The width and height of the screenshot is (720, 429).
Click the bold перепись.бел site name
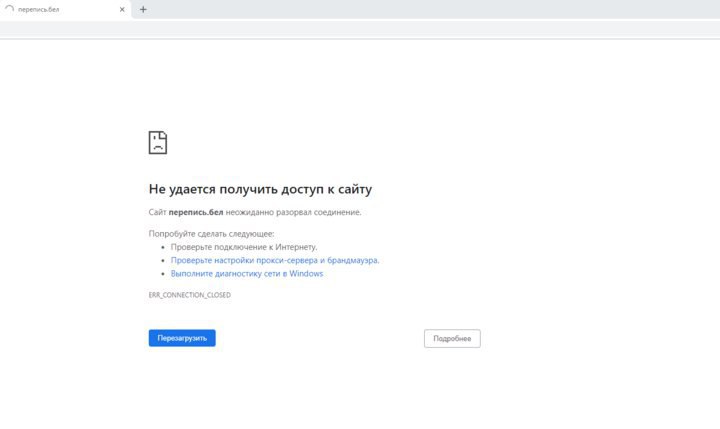click(x=196, y=212)
